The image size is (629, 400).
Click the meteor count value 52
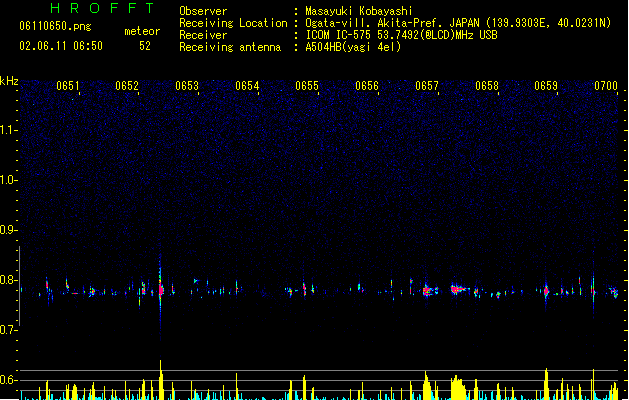(145, 46)
